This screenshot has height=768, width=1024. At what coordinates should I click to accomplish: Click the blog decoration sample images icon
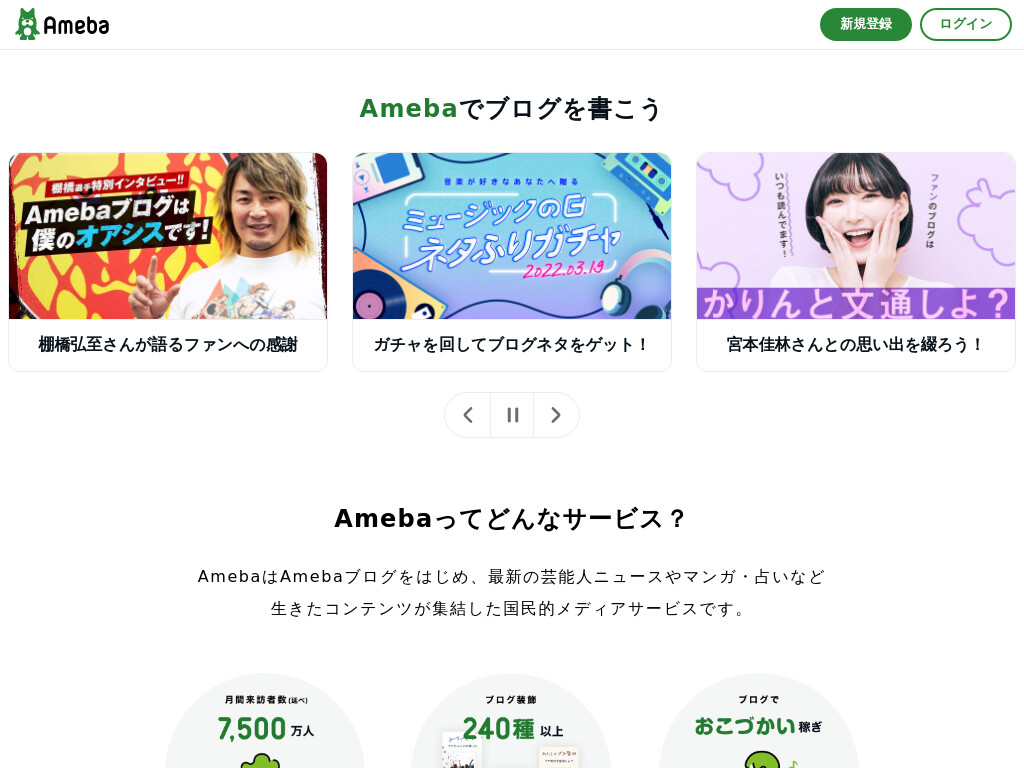511,751
